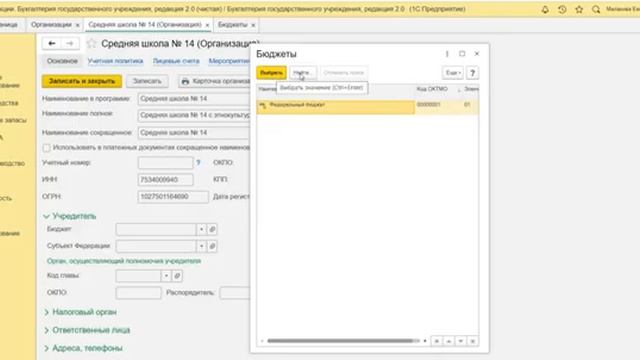Jump to last row in Бюджеты list
The image size is (640, 360).
(473, 341)
